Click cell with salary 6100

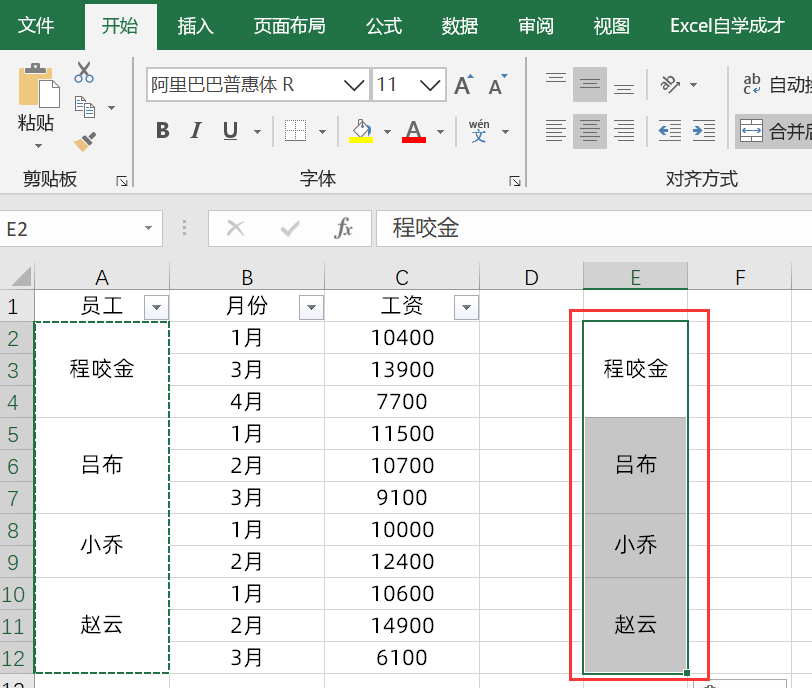pos(402,657)
